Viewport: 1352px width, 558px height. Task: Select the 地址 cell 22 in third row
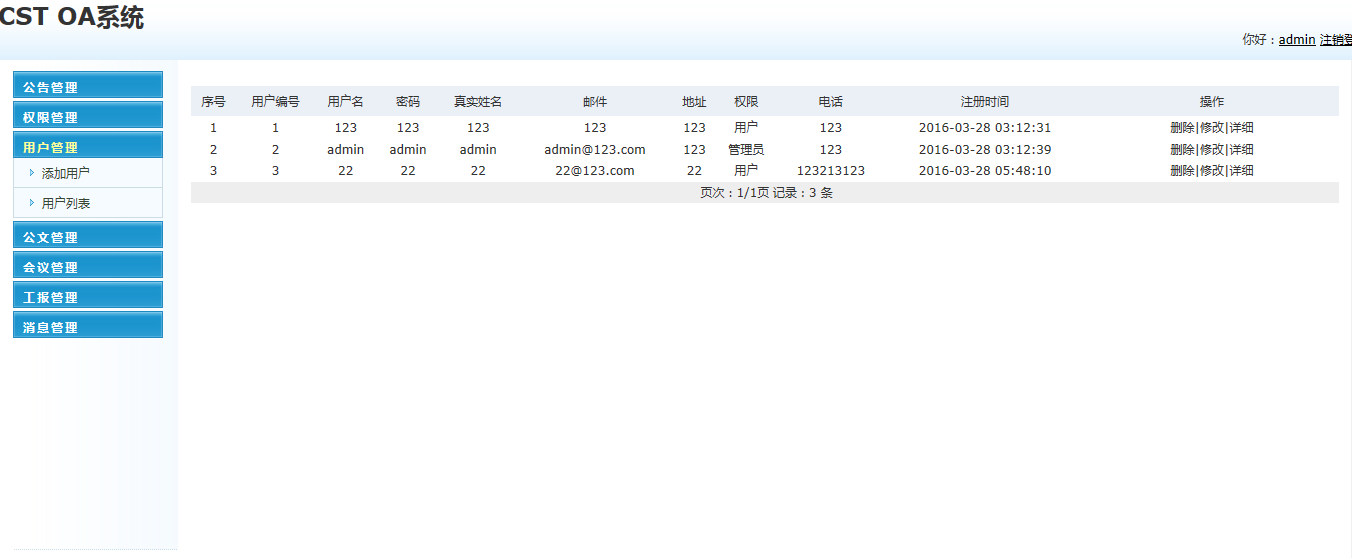tap(694, 171)
